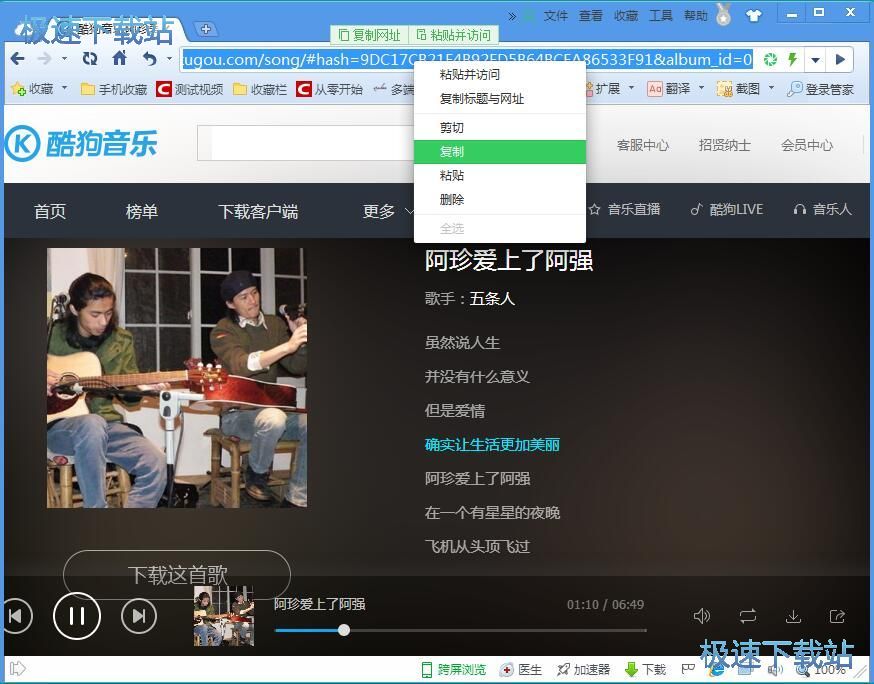The image size is (874, 684).
Task: Go to the 首页 nav tab
Action: 50,211
